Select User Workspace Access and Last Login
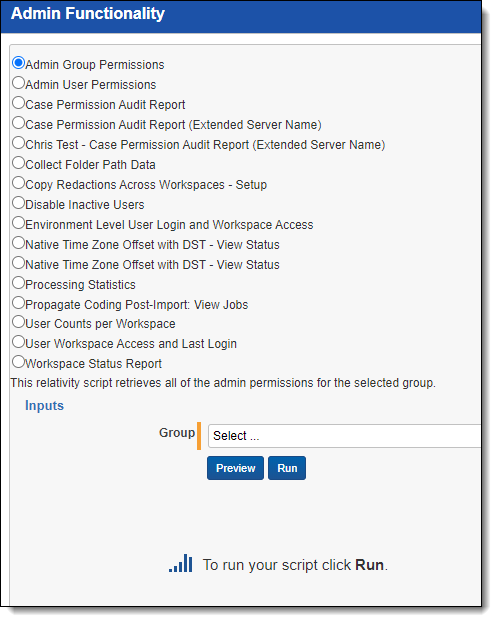 point(18,342)
